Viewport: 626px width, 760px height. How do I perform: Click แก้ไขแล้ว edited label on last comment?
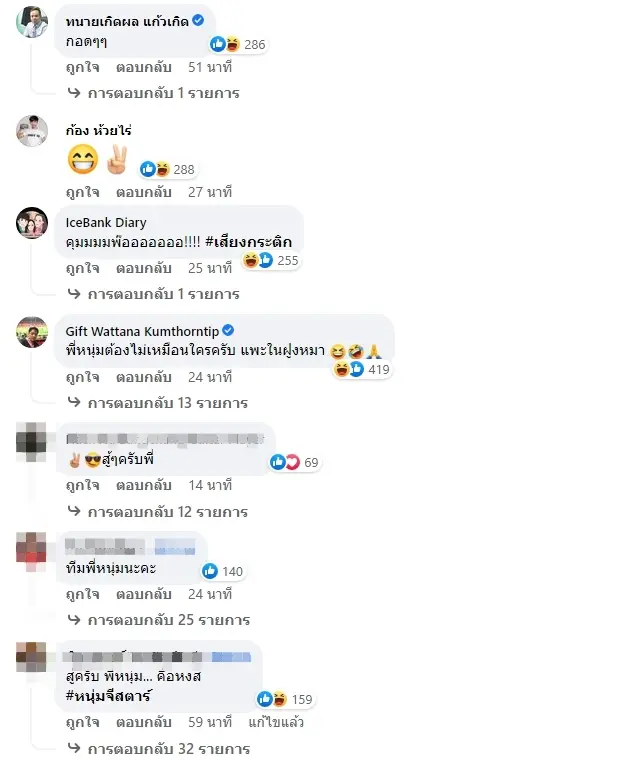click(276, 722)
